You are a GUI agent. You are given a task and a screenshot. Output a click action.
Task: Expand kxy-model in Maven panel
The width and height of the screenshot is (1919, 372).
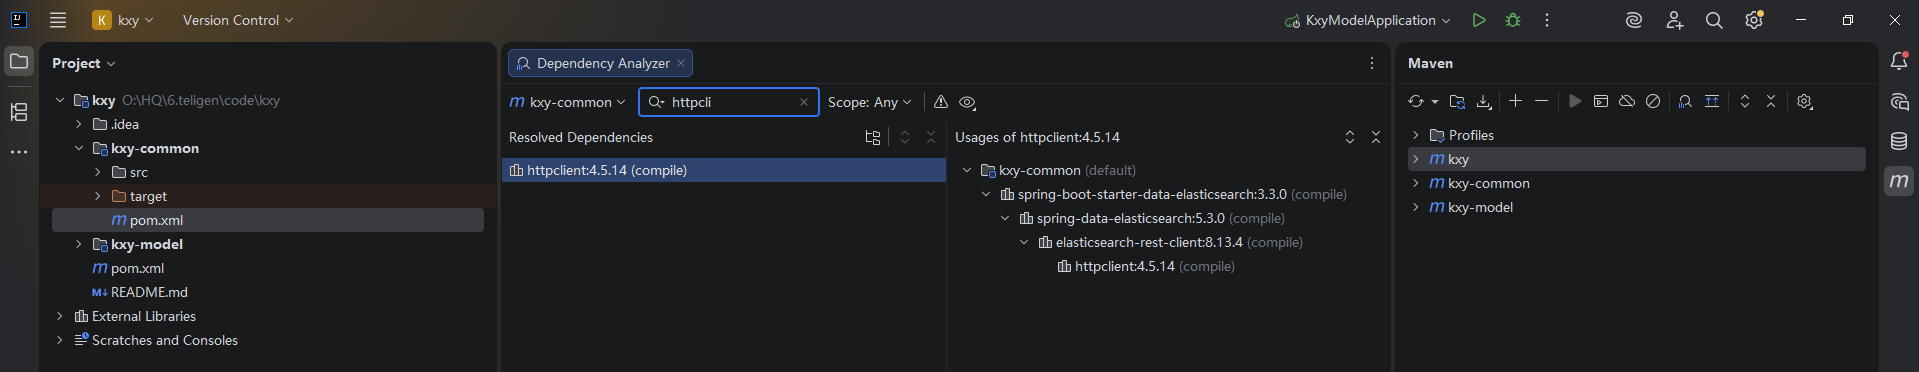pos(1416,207)
